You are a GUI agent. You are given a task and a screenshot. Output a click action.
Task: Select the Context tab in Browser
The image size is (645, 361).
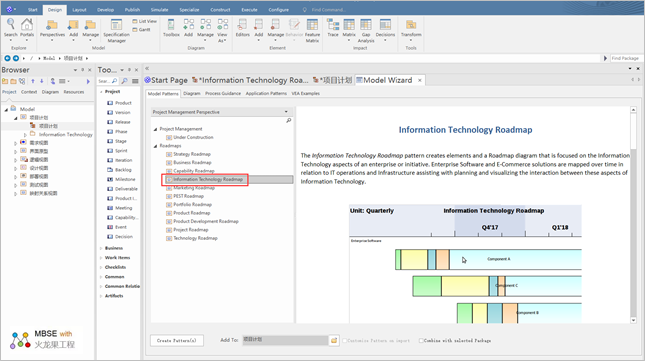coord(29,92)
